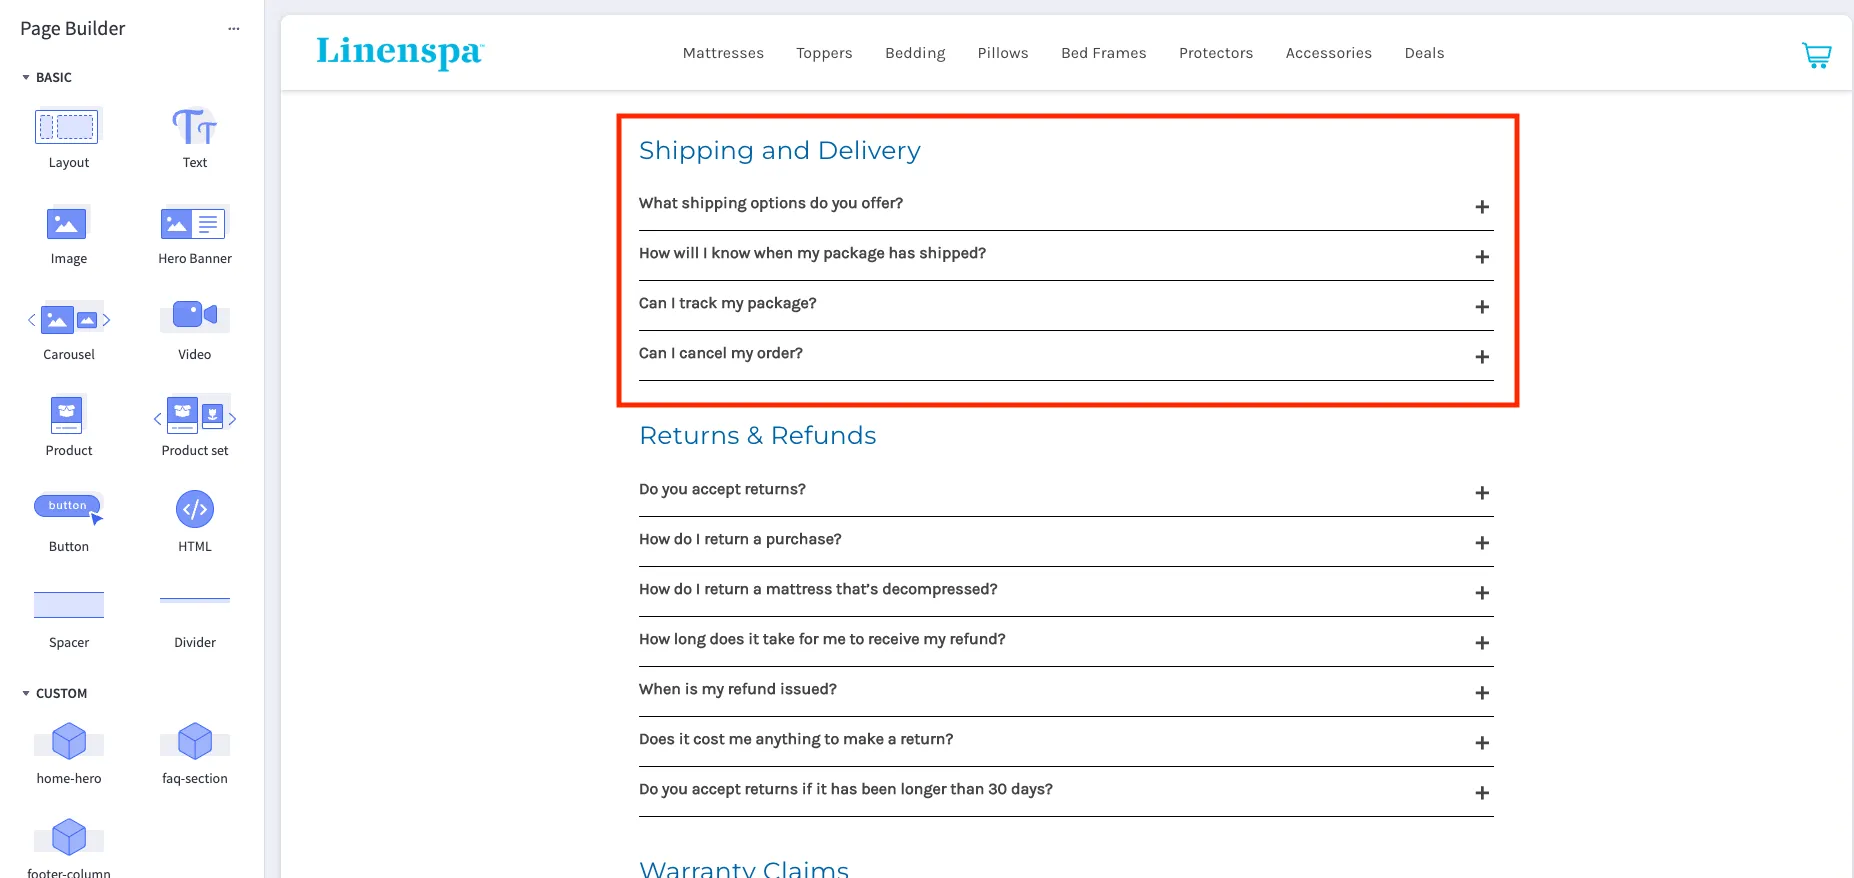Pick the Divider widget icon
1854x878 pixels.
pyautogui.click(x=194, y=600)
